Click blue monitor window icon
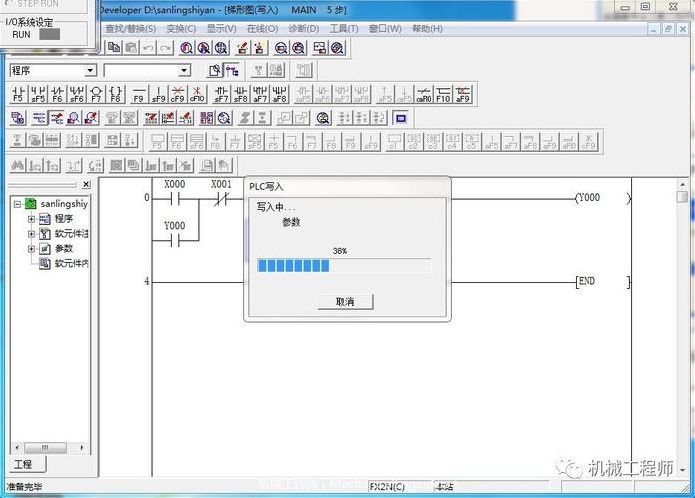Viewport: 695px width, 498px height. pos(401,118)
